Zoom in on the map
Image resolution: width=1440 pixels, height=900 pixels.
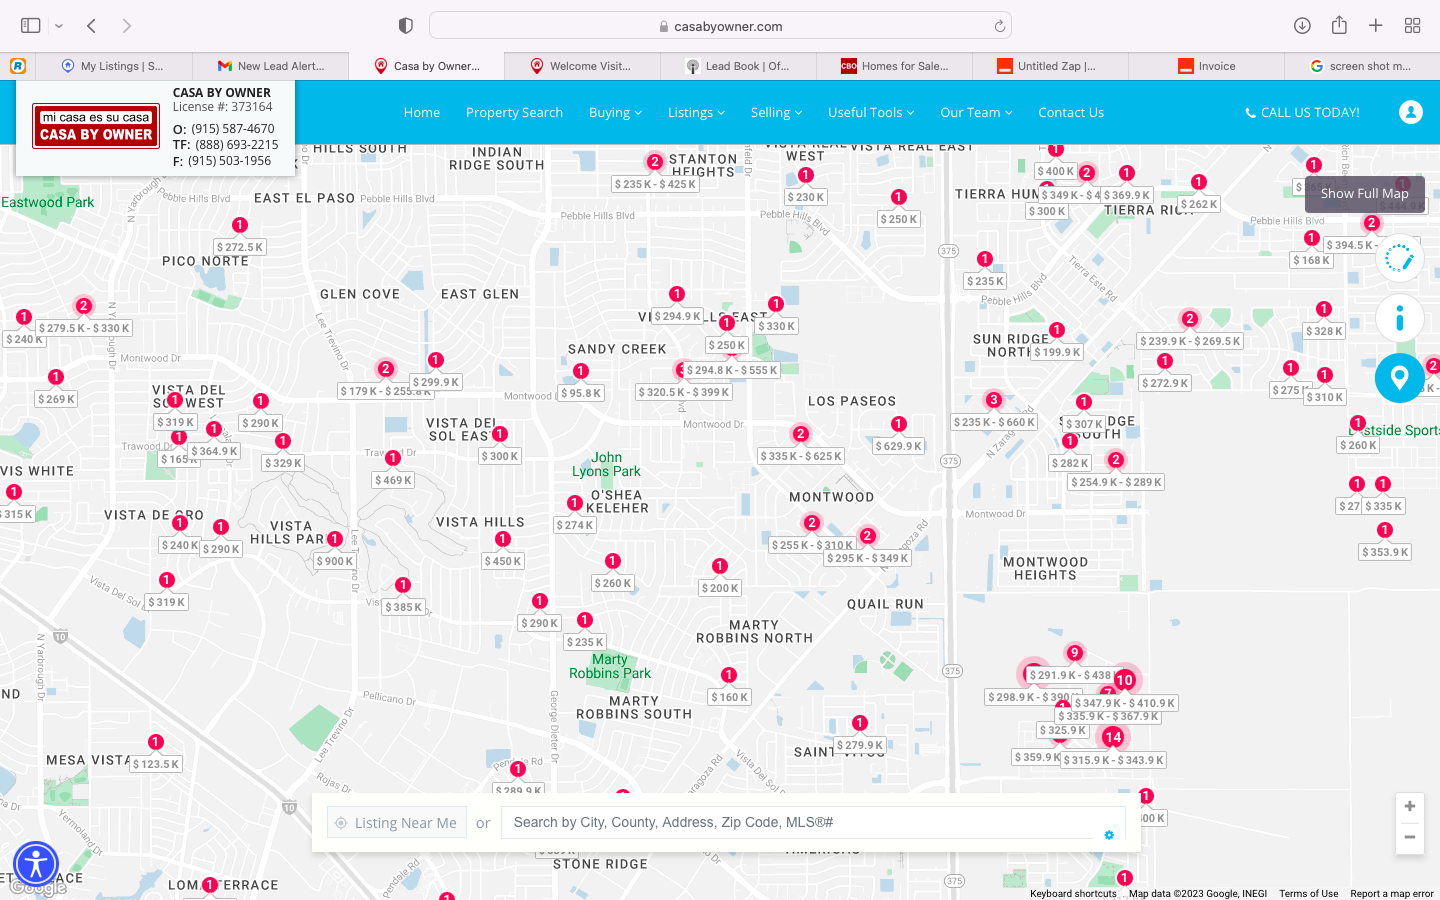[x=1409, y=807]
